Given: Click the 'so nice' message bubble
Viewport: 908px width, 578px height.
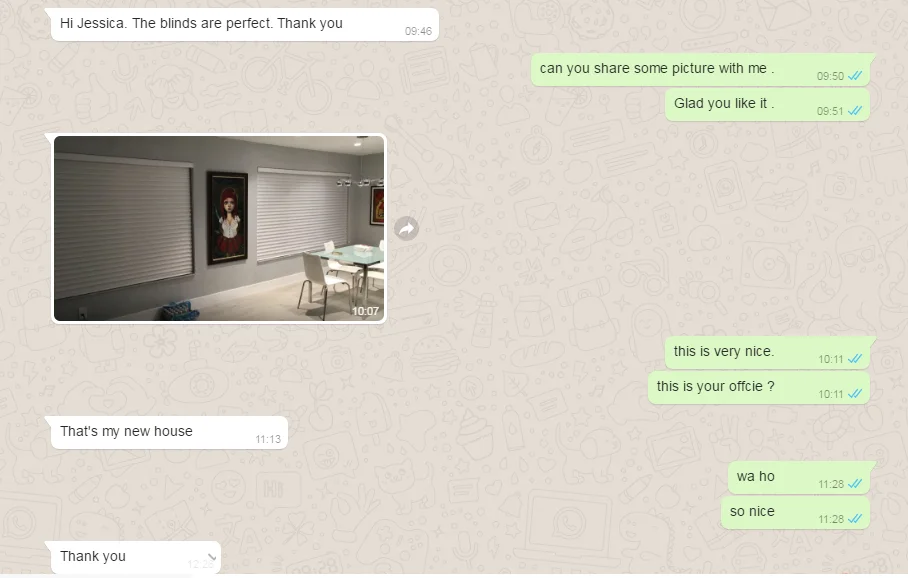Looking at the screenshot, I should [795, 513].
